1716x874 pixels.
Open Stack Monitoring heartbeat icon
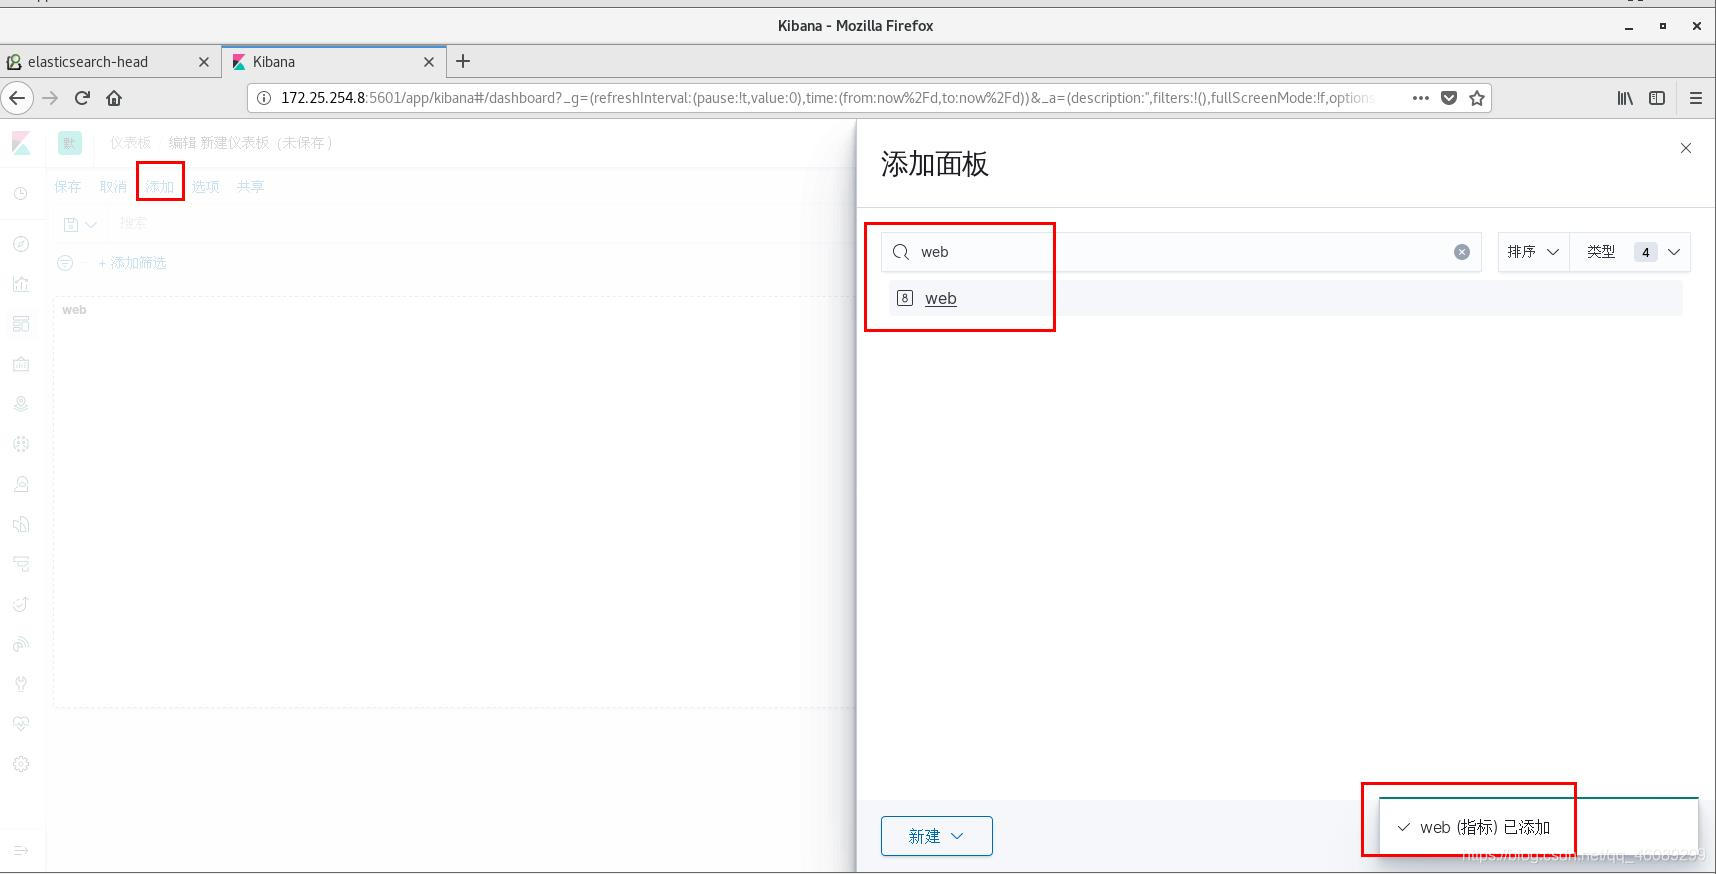click(x=21, y=724)
